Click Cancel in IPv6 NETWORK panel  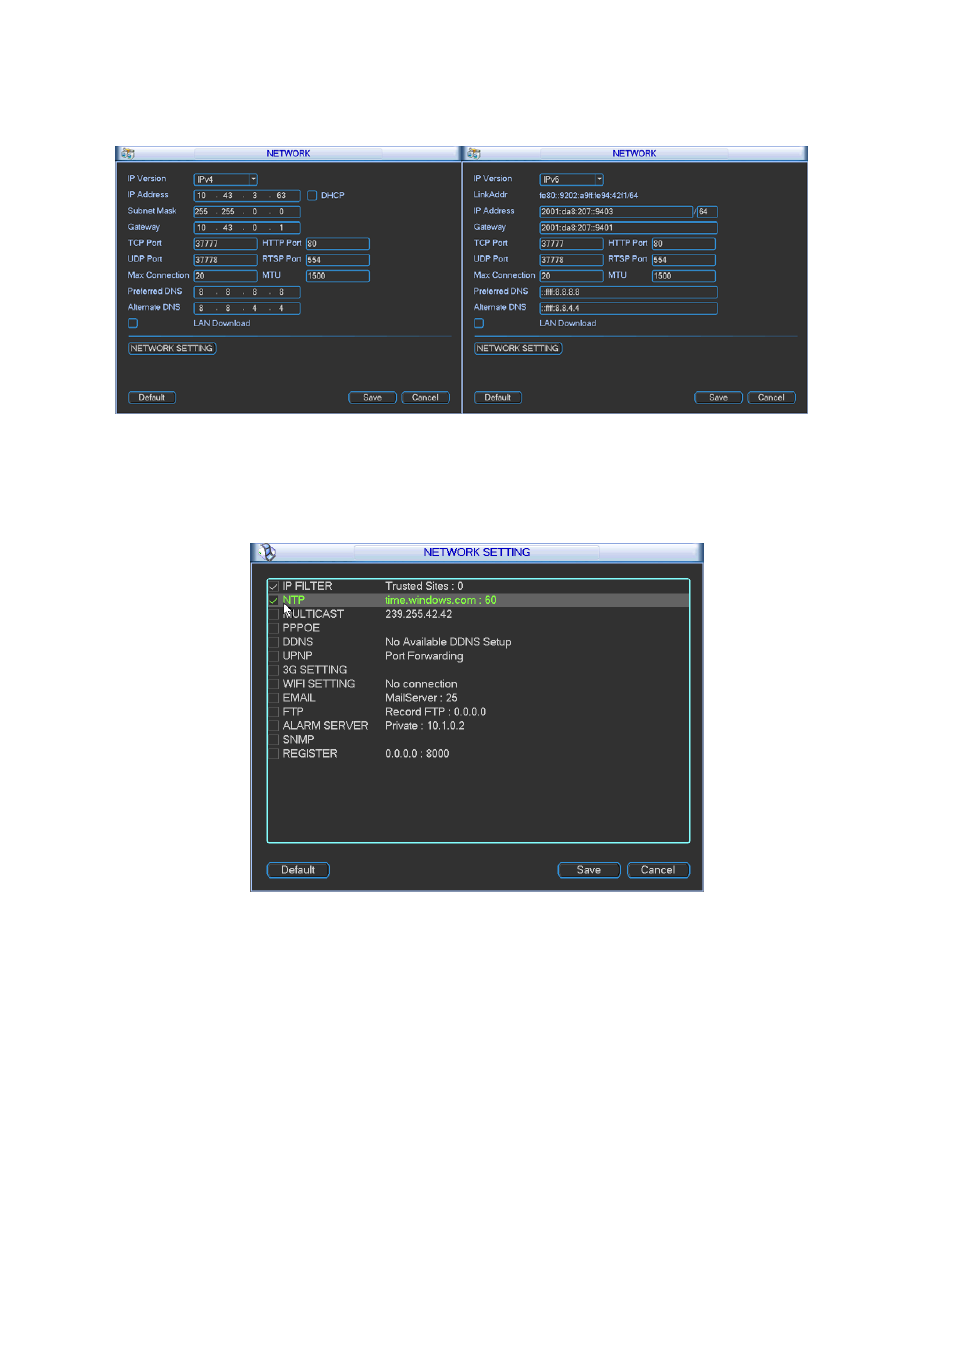point(771,397)
